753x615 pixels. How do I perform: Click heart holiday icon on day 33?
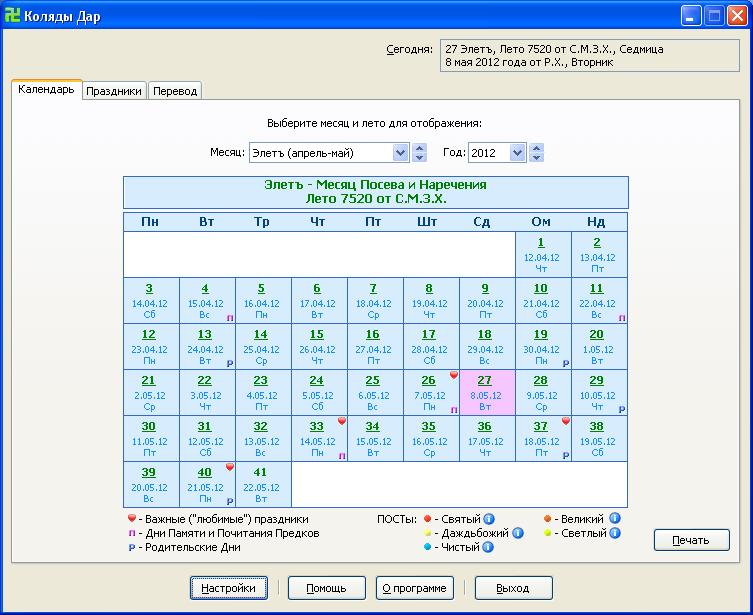coord(342,421)
